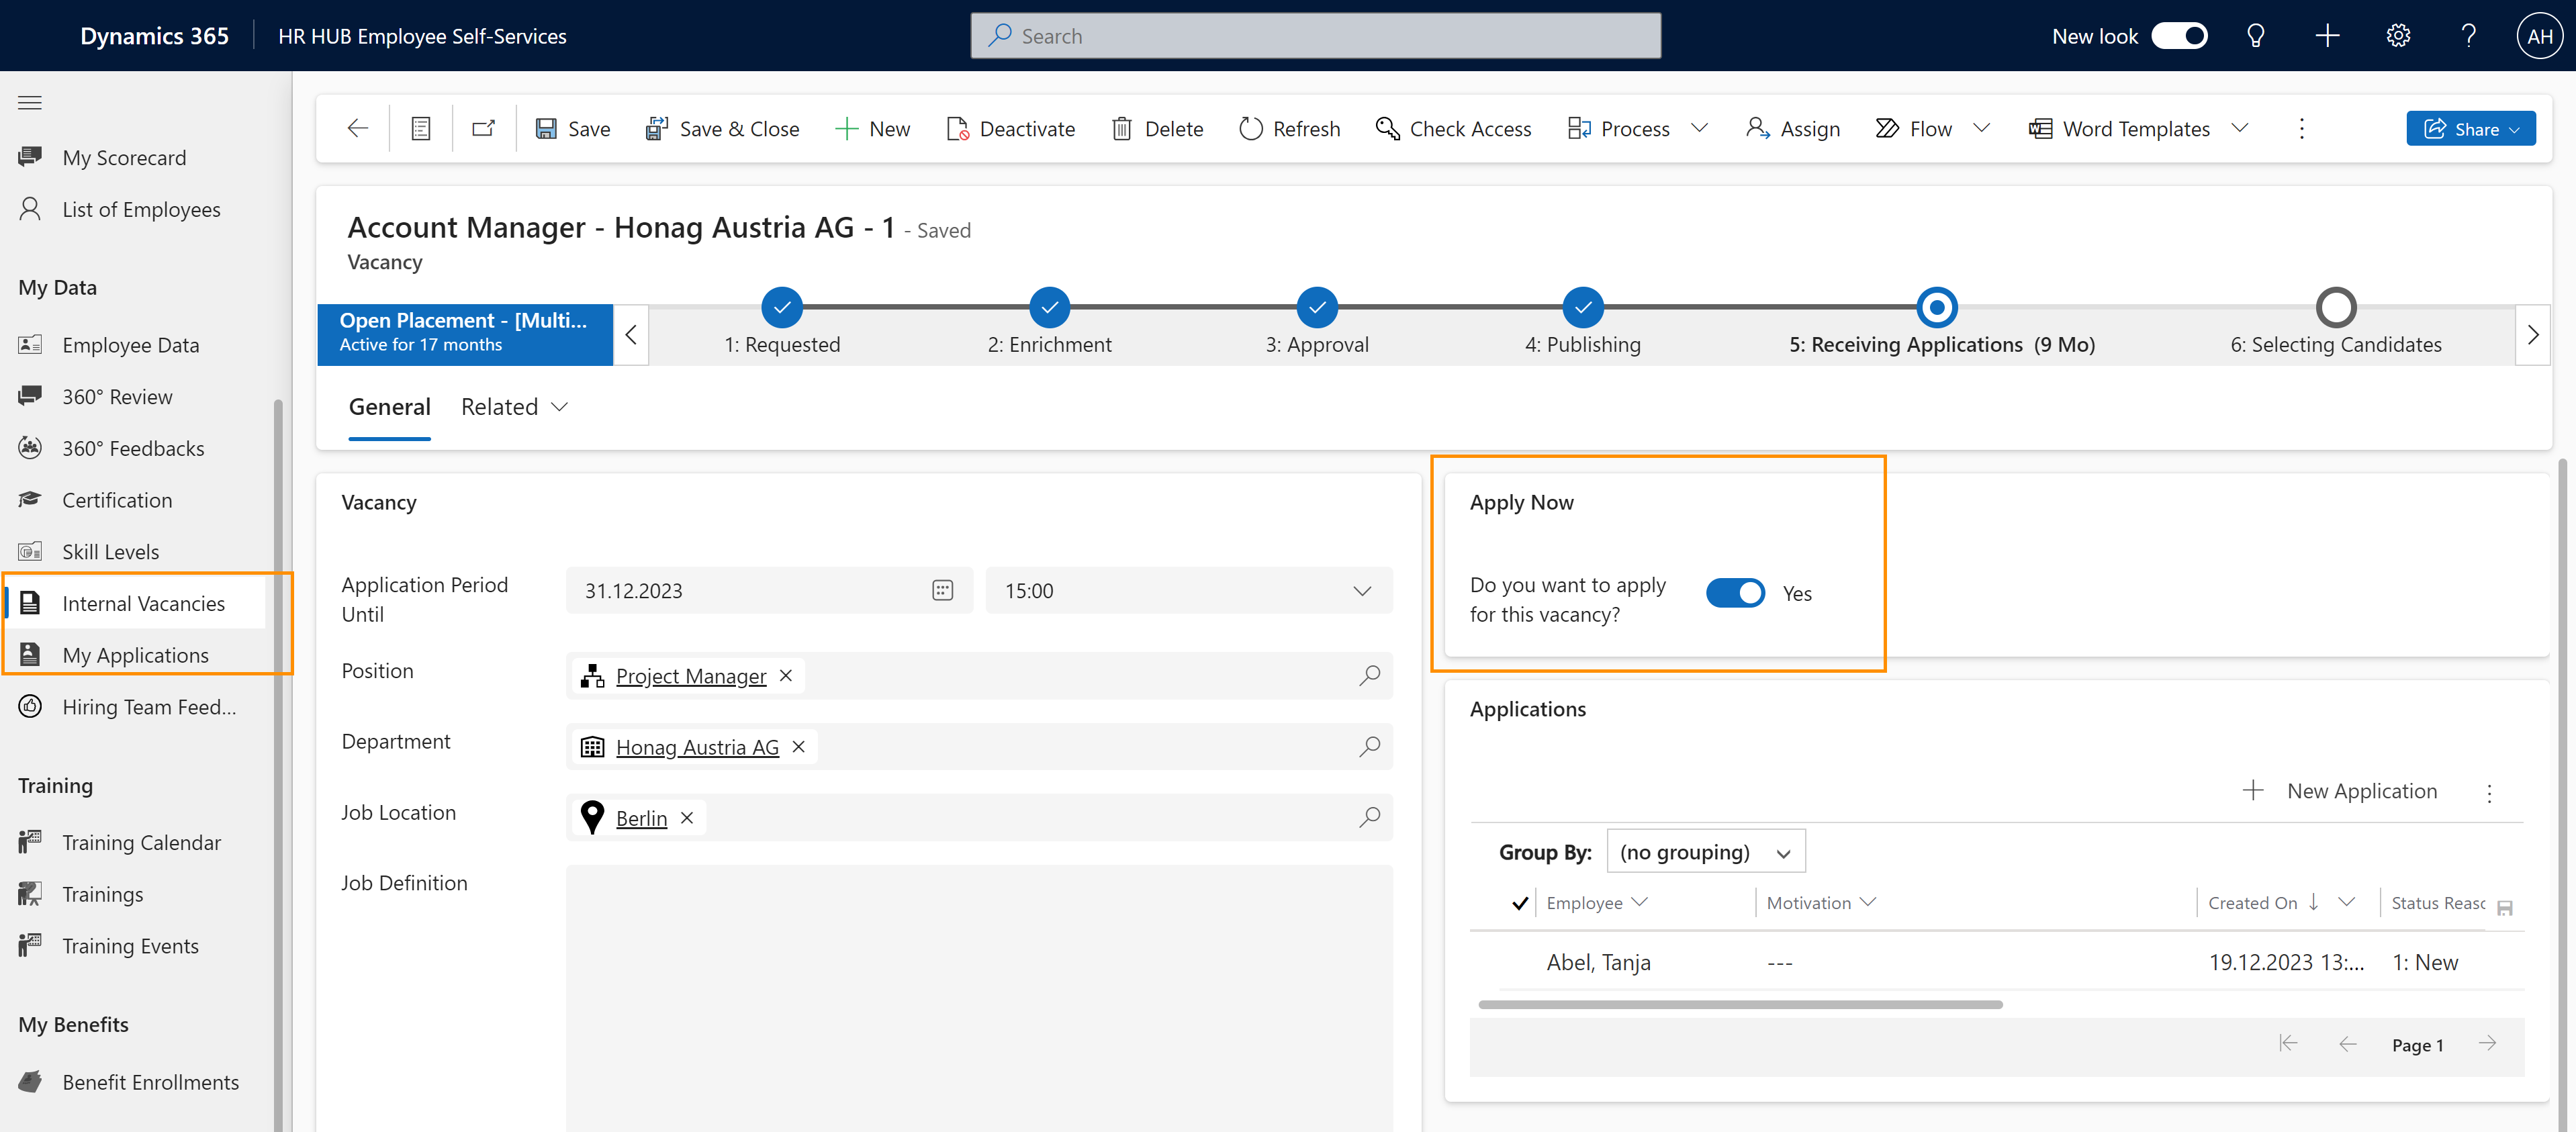2576x1132 pixels.
Task: Open Hiring Team Feedback item
Action: 149,707
